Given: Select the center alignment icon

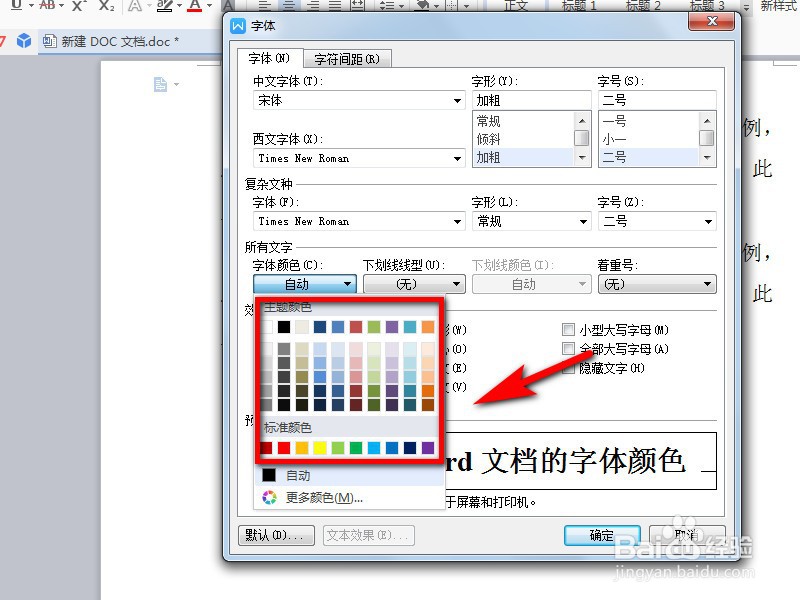Looking at the screenshot, I should tap(287, 5).
